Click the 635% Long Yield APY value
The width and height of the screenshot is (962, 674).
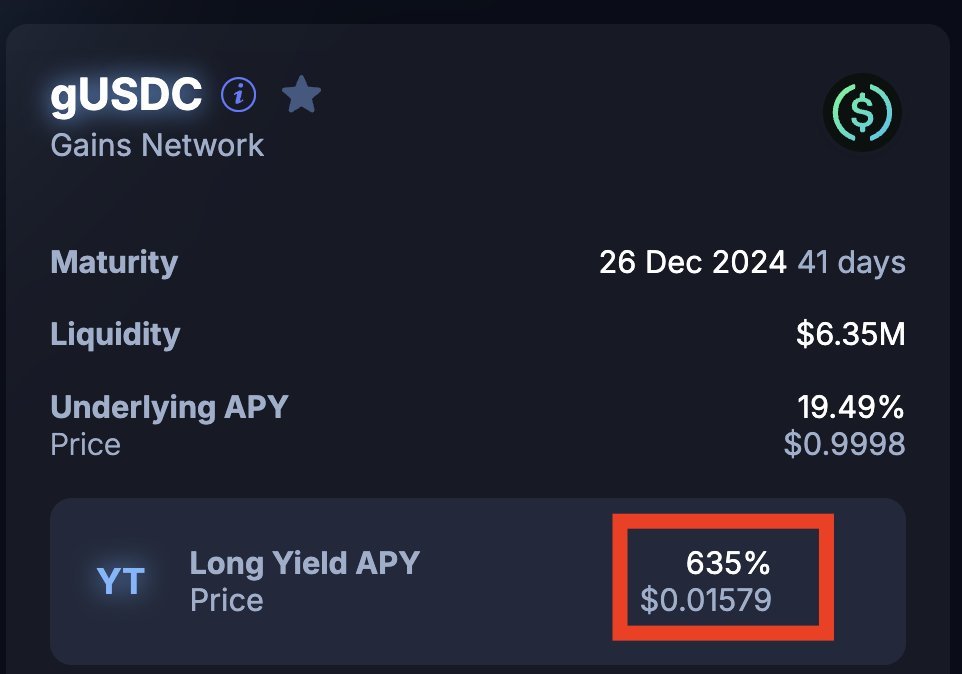[728, 563]
